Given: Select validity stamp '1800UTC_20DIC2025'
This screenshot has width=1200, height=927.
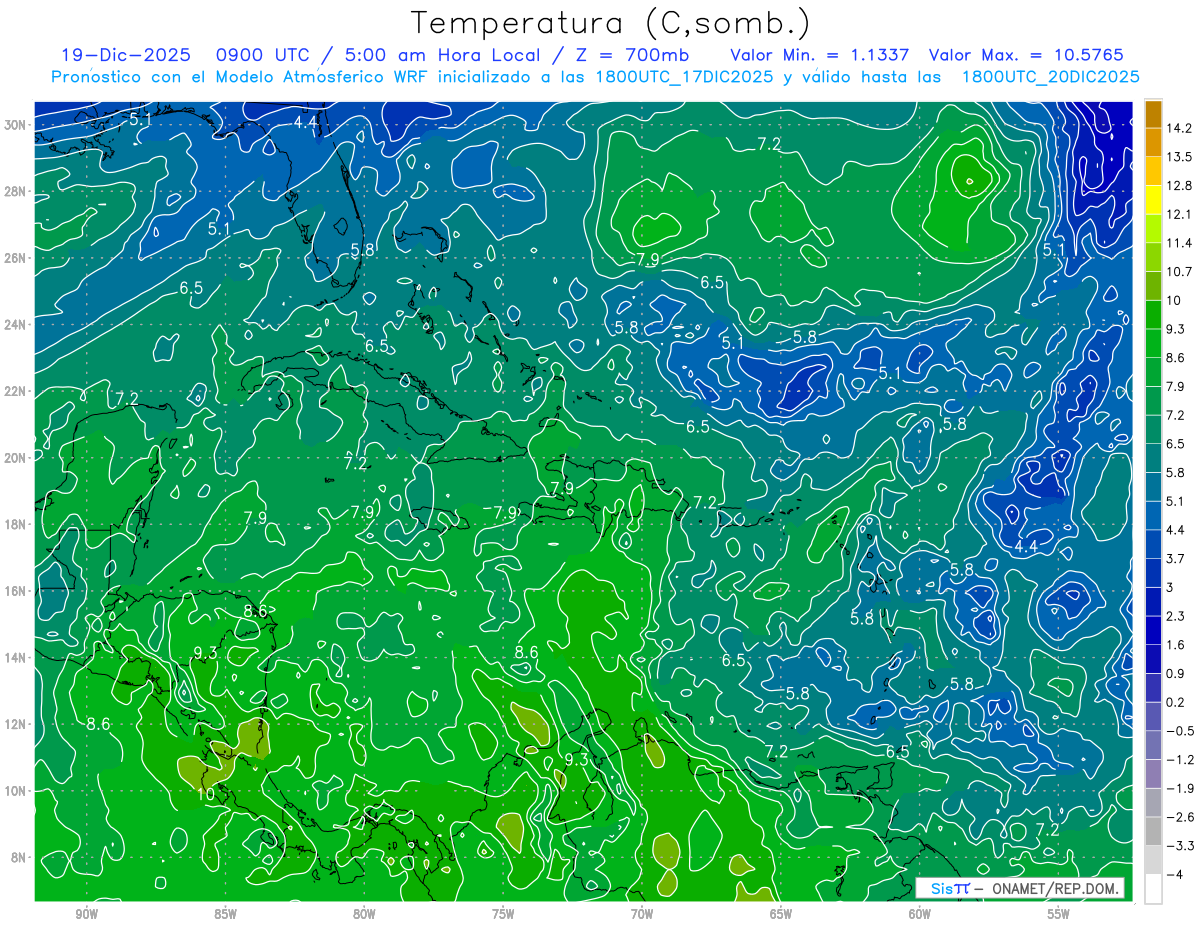Looking at the screenshot, I should pos(1050,76).
